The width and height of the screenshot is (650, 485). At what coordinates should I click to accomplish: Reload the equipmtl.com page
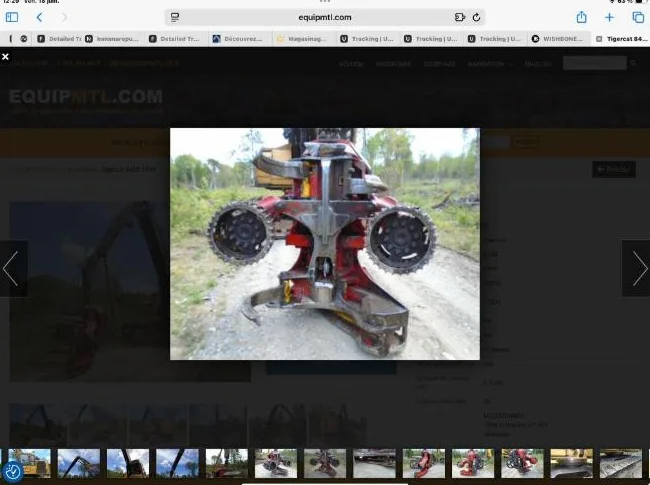pos(476,17)
